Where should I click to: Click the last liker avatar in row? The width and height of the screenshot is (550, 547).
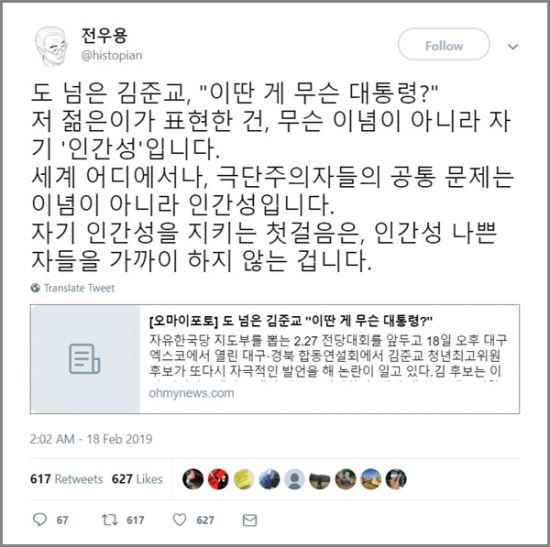(x=396, y=479)
